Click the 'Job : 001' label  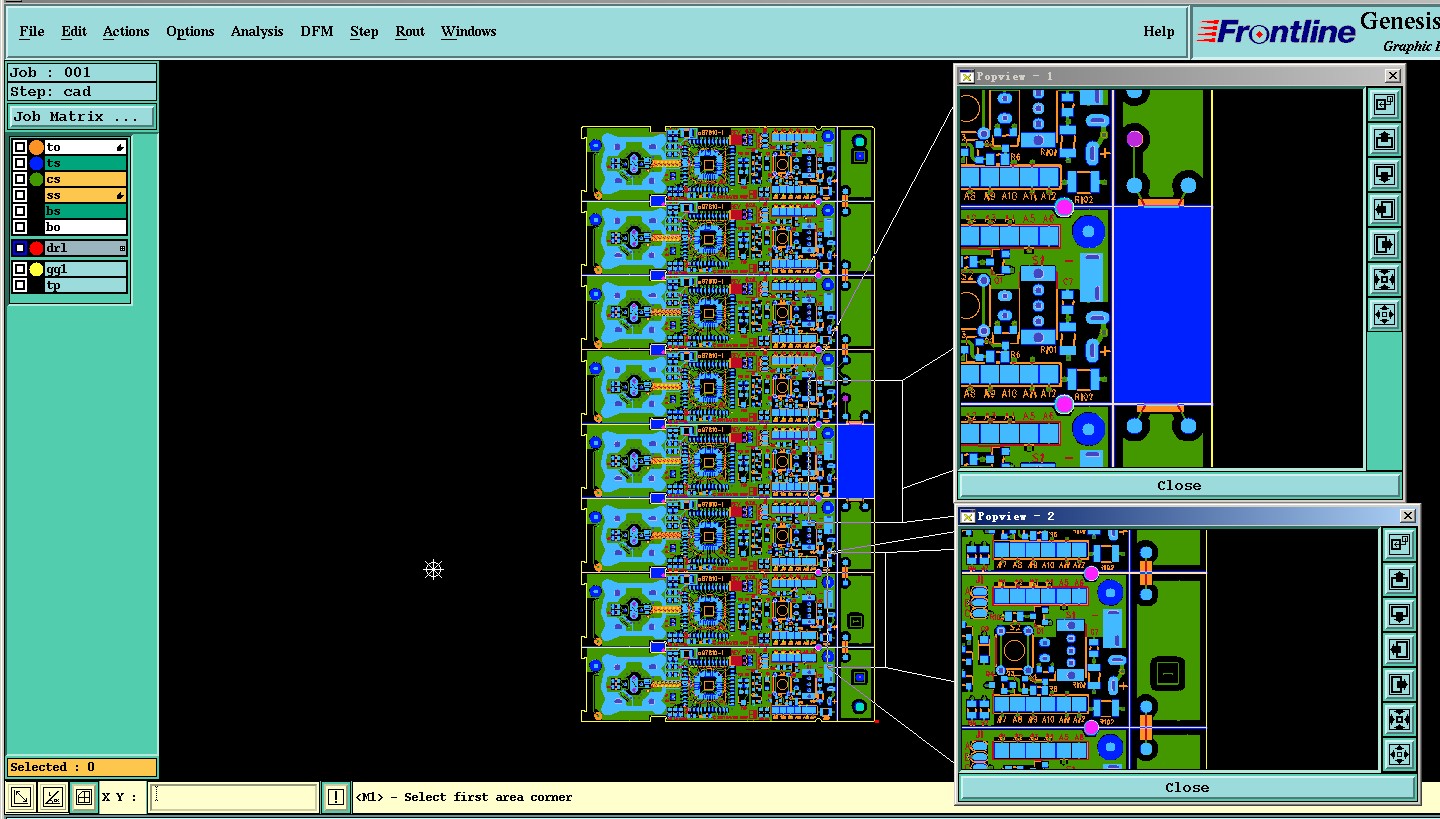(x=82, y=72)
